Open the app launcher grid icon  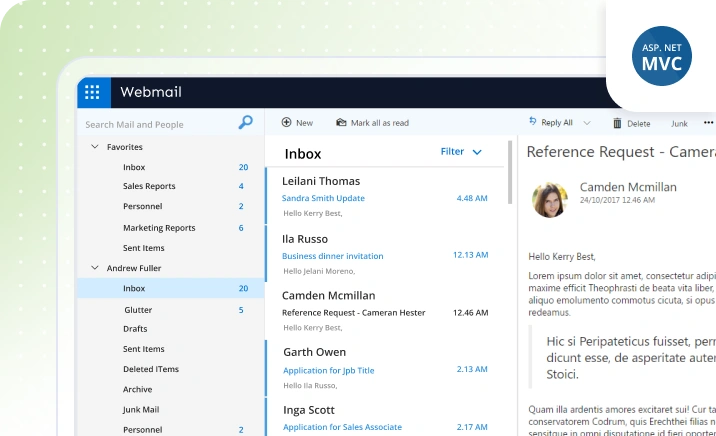(x=92, y=92)
